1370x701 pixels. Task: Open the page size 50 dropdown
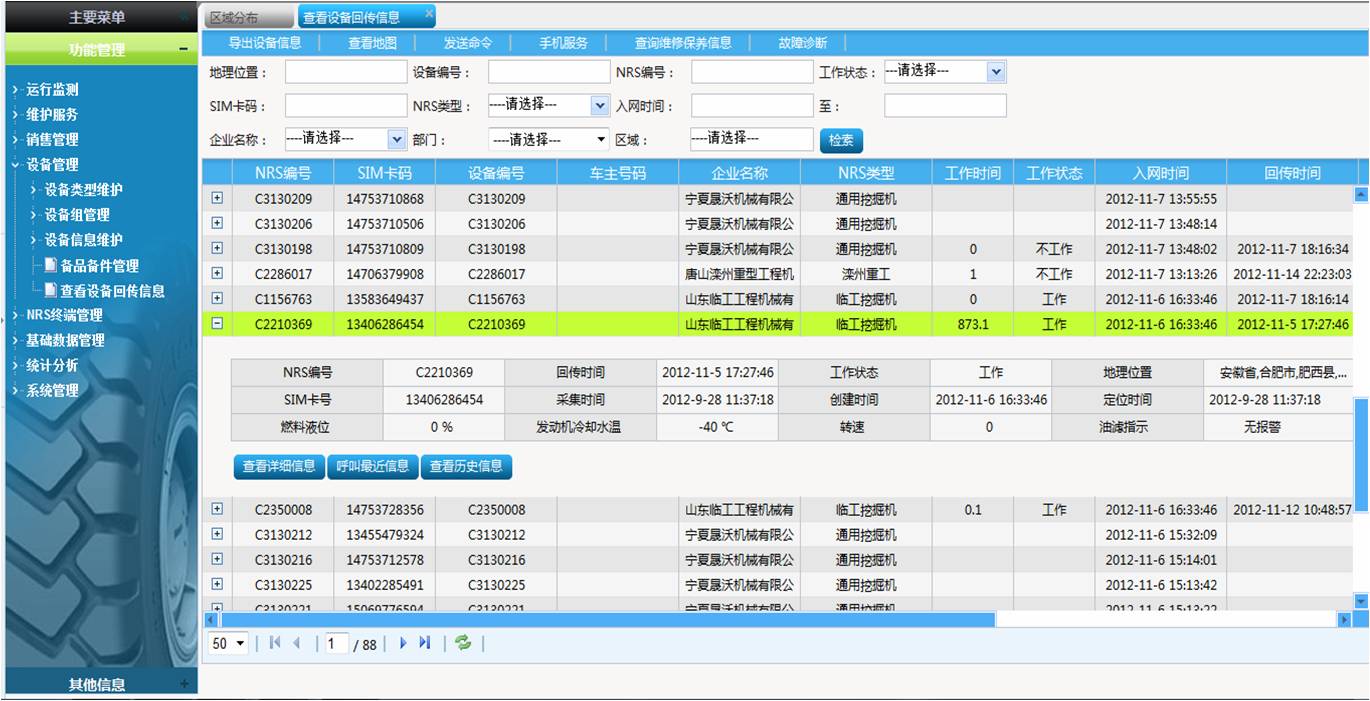(x=240, y=644)
